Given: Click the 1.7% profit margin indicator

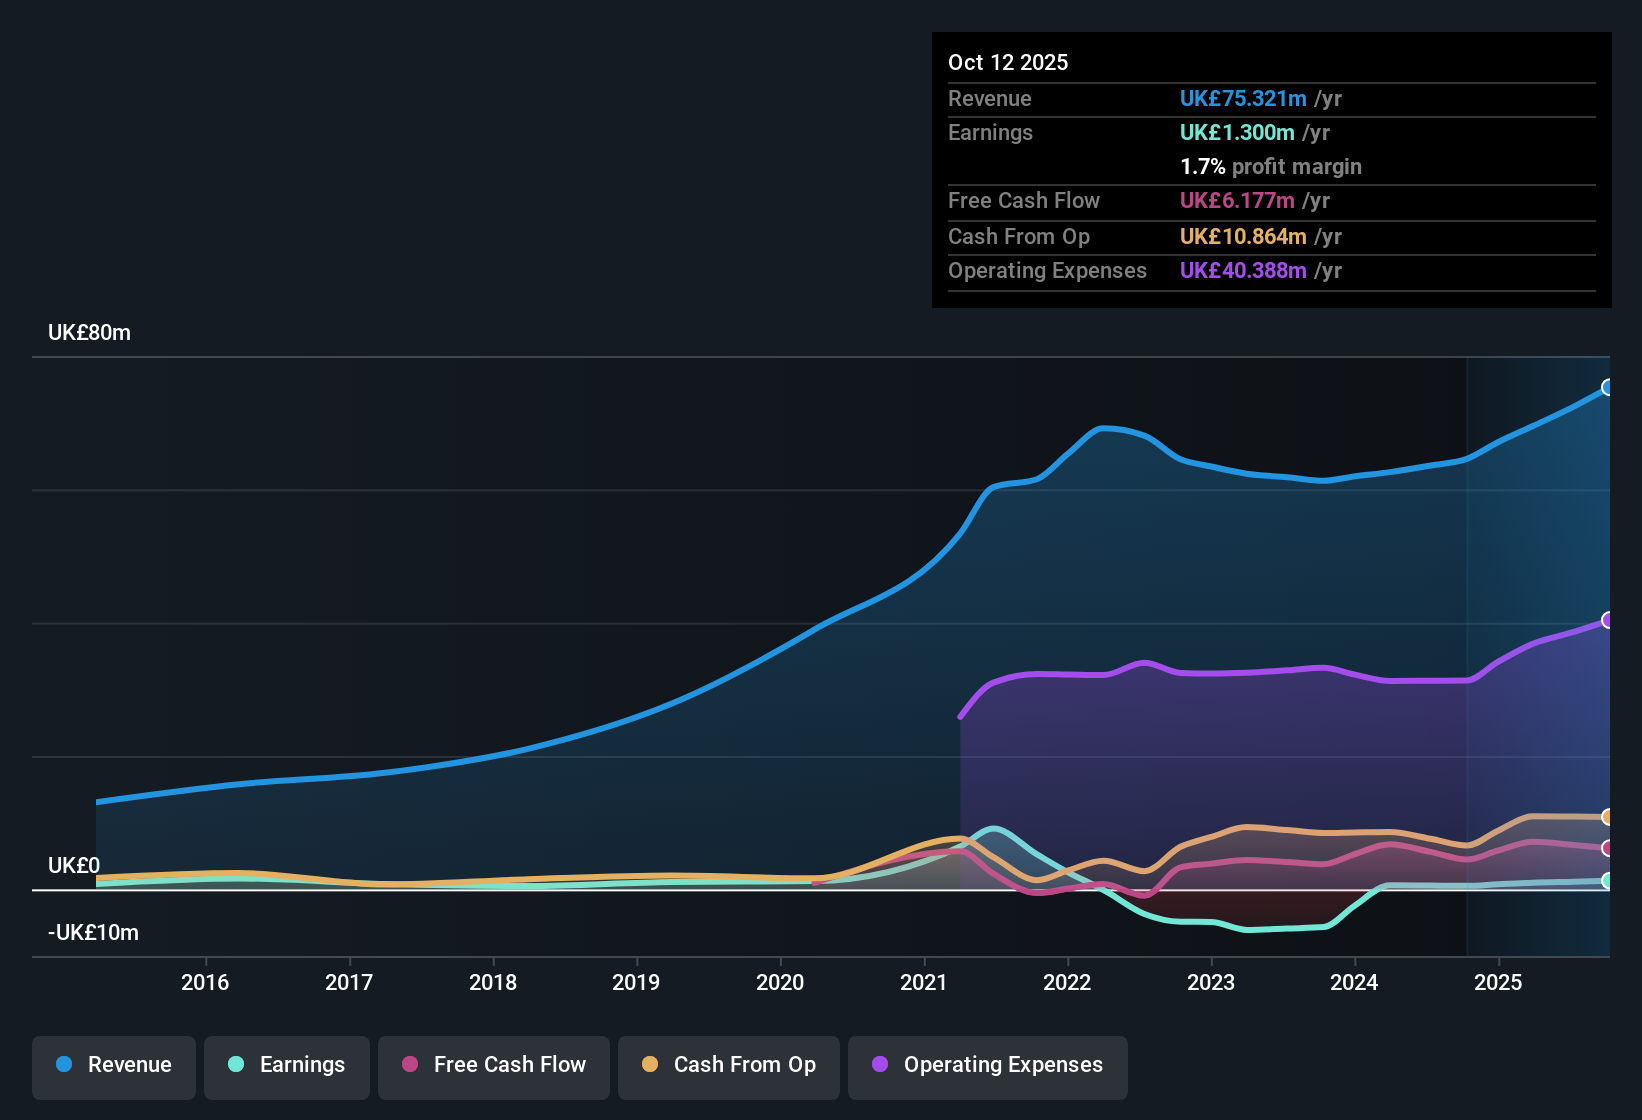Looking at the screenshot, I should coord(1271,166).
